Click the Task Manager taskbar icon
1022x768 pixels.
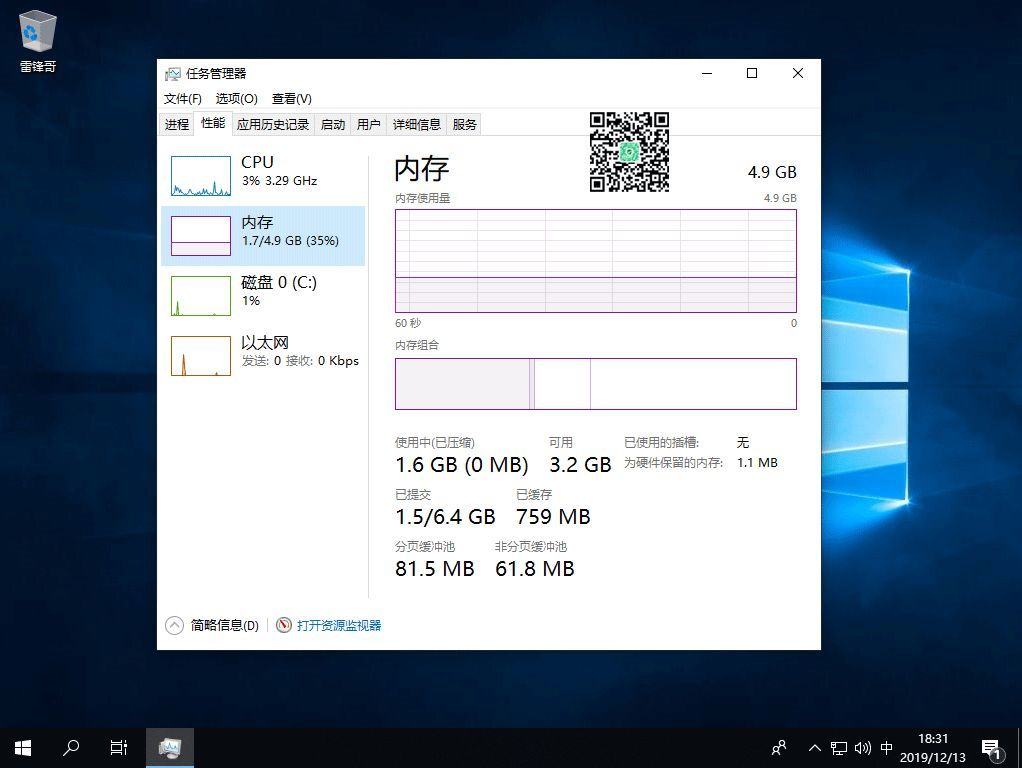169,747
